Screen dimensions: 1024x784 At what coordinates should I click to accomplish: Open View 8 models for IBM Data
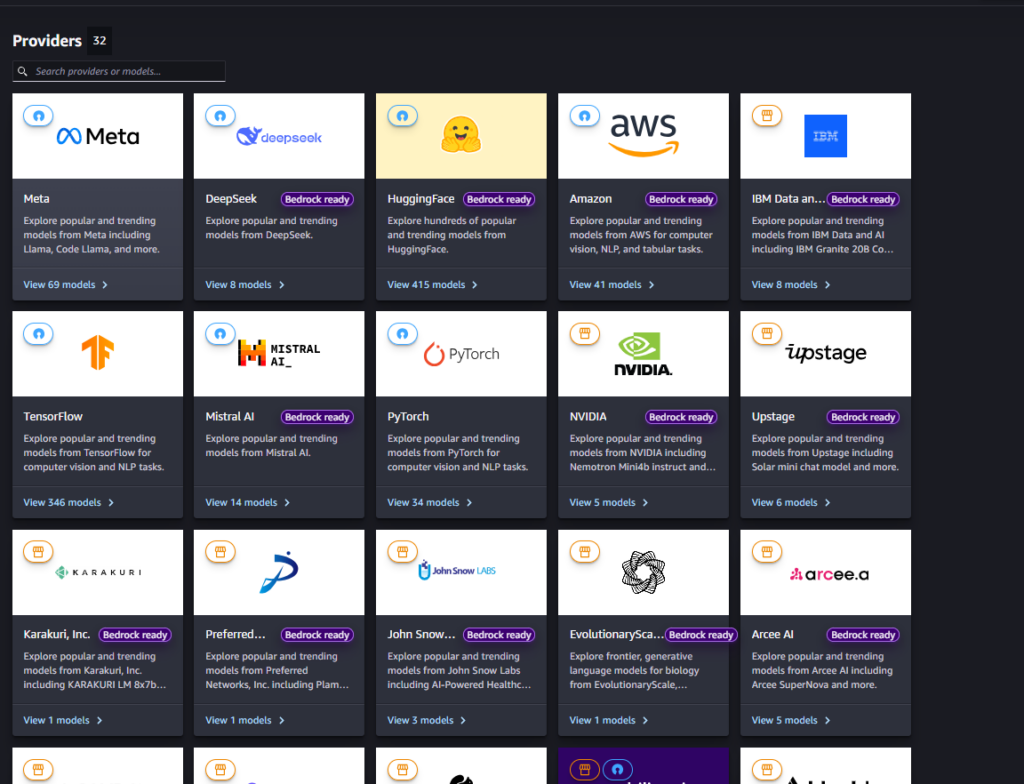click(x=791, y=285)
